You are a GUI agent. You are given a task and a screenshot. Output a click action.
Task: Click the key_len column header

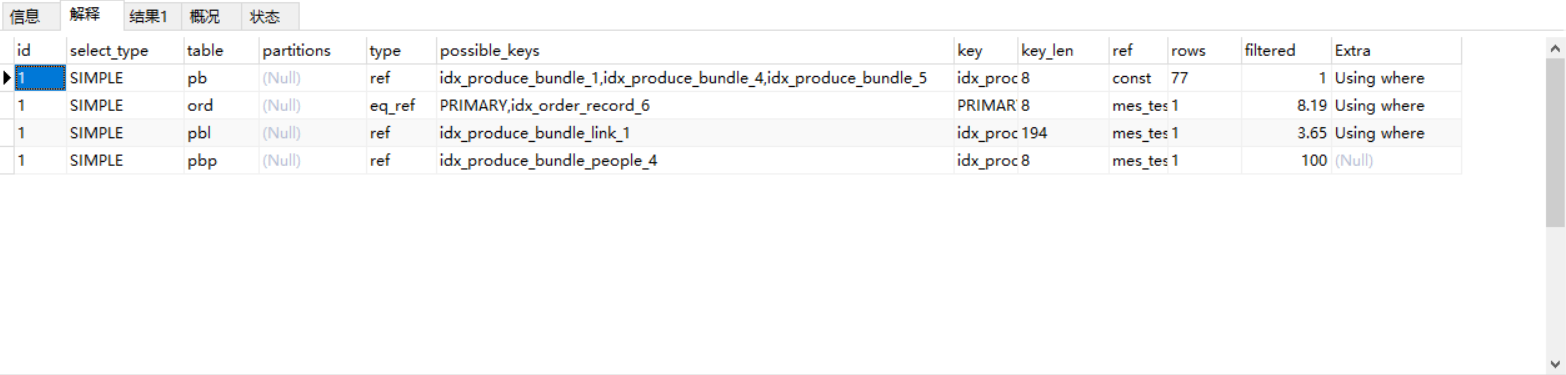(1063, 50)
